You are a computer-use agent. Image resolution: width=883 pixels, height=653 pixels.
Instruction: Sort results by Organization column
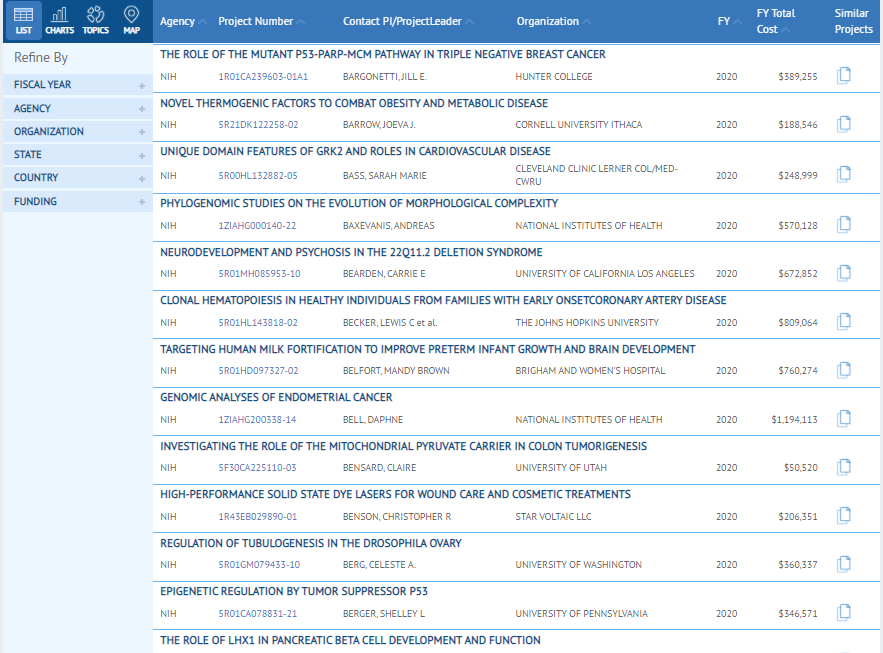(x=554, y=21)
